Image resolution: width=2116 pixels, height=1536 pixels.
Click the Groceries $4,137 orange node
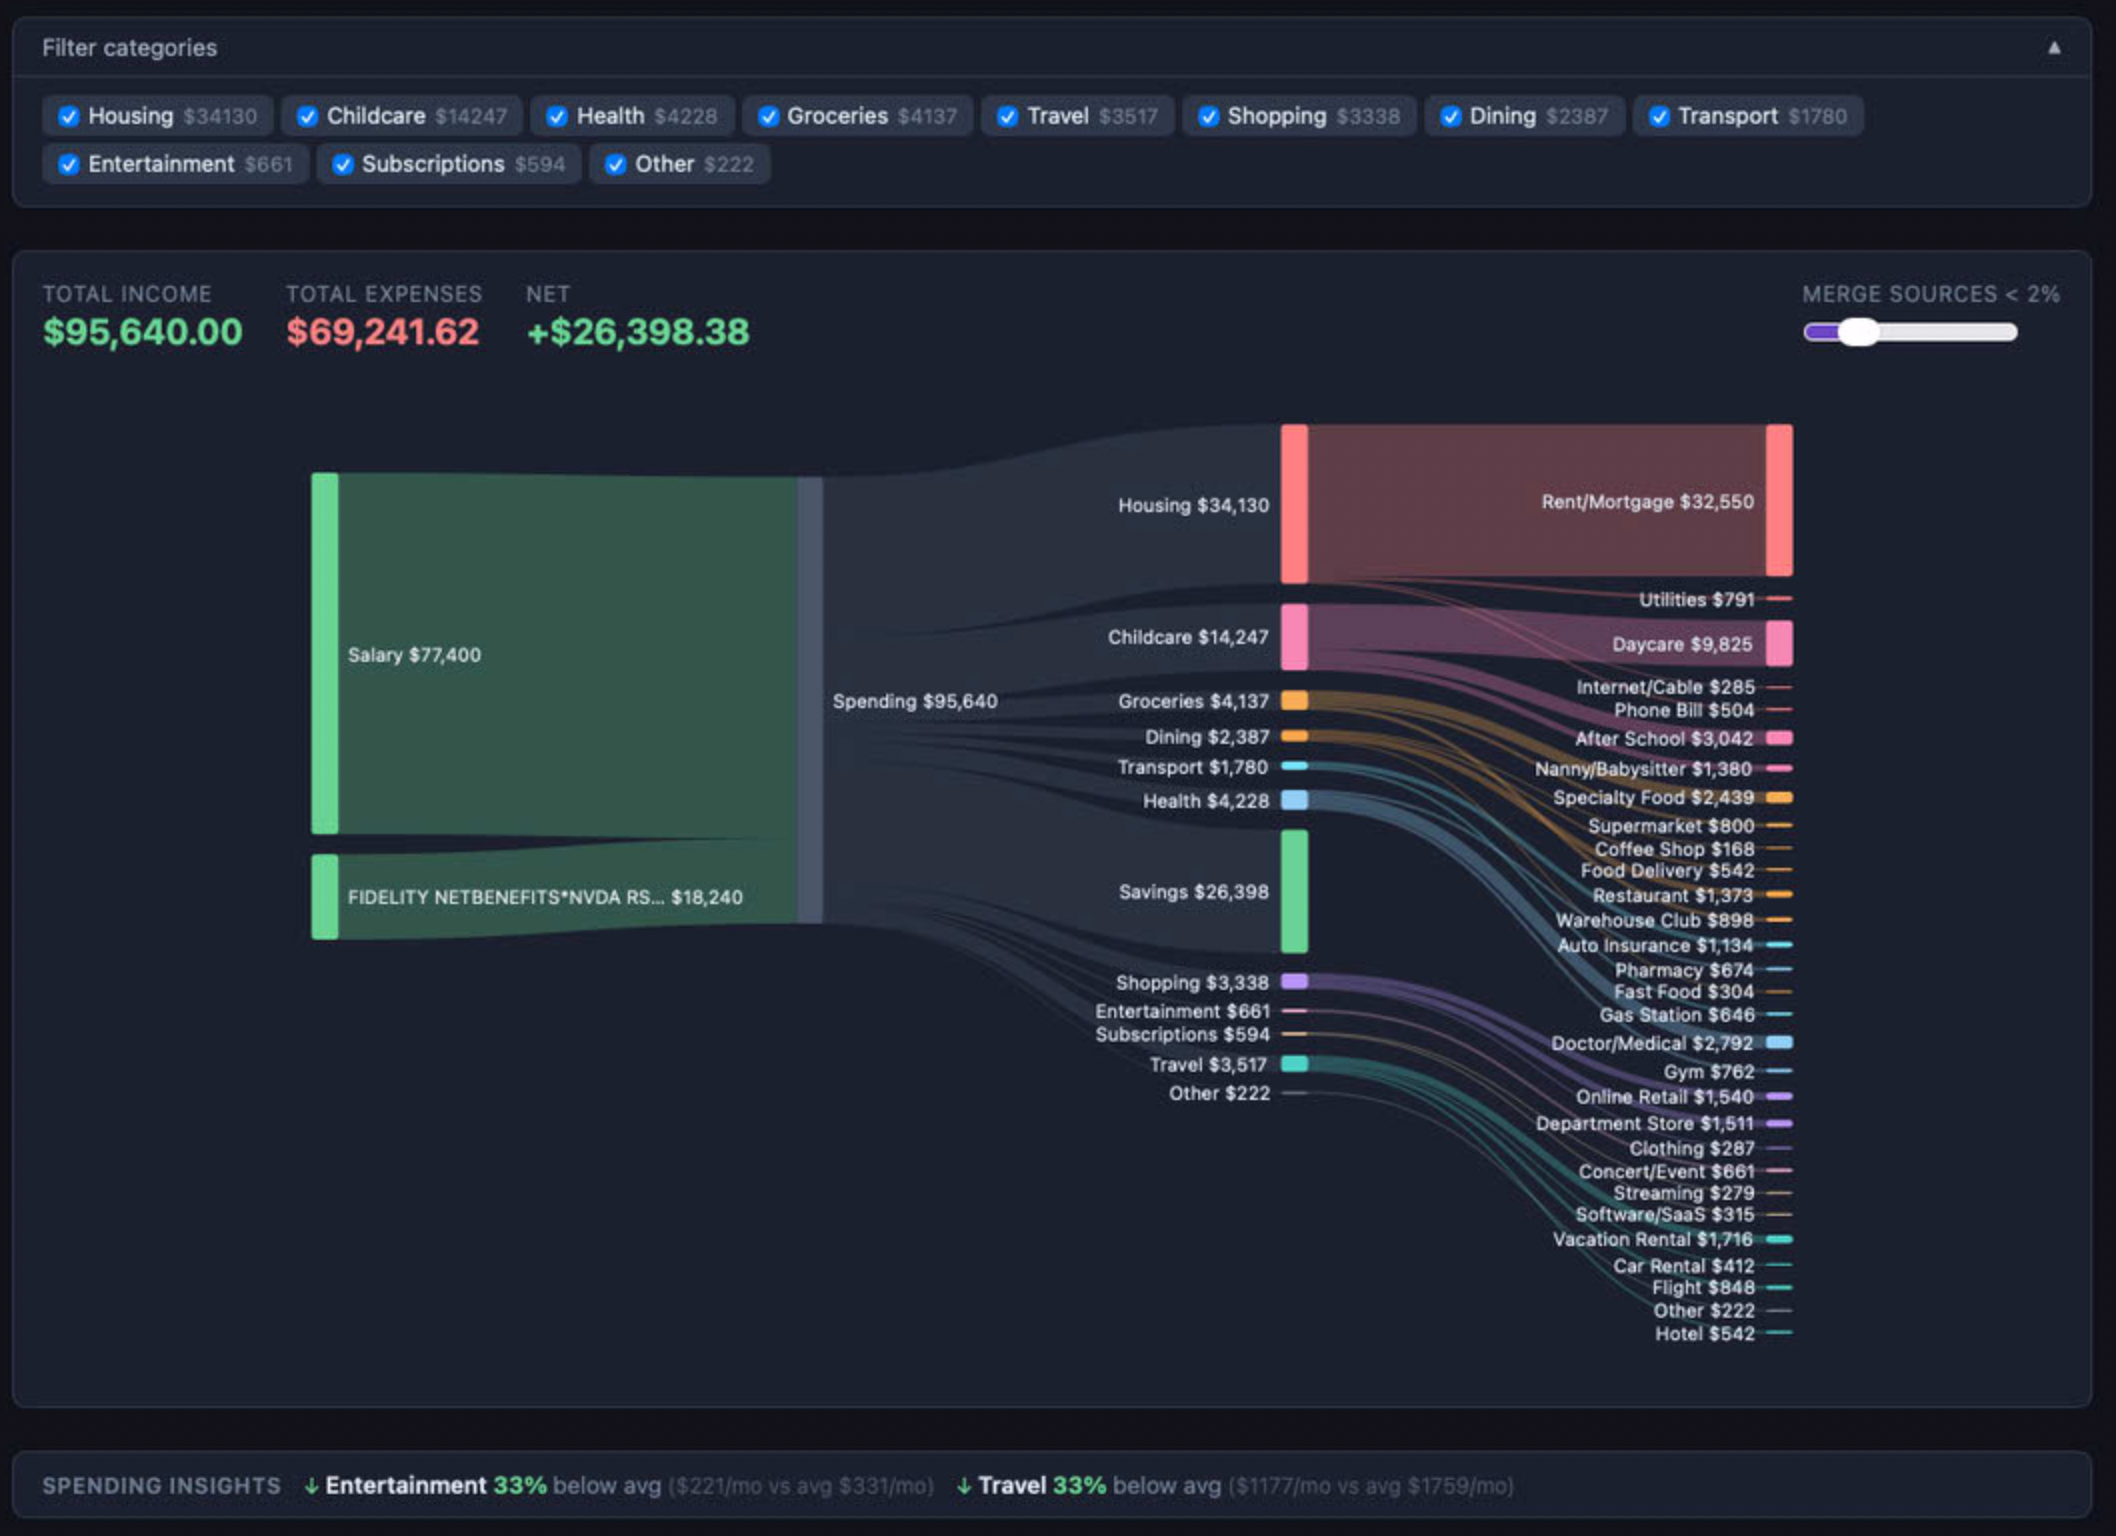click(1294, 701)
